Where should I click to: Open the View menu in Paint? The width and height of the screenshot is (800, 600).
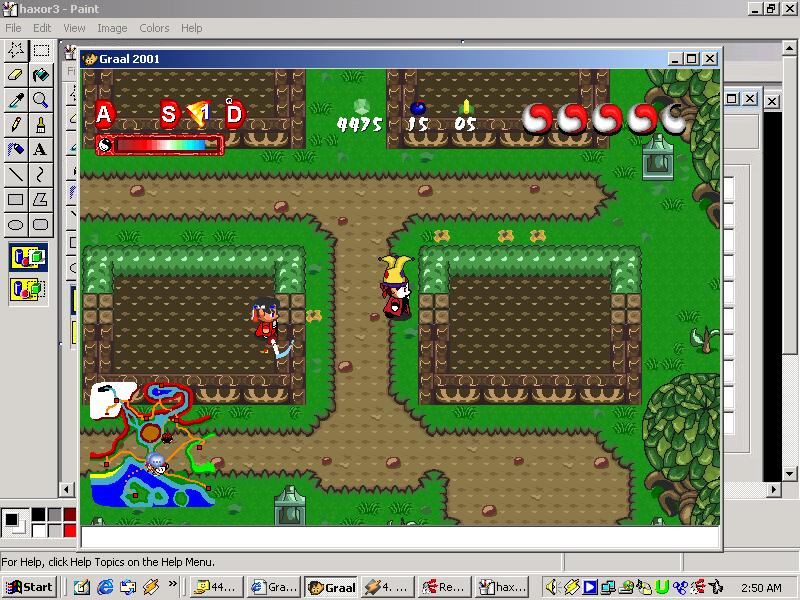point(74,28)
